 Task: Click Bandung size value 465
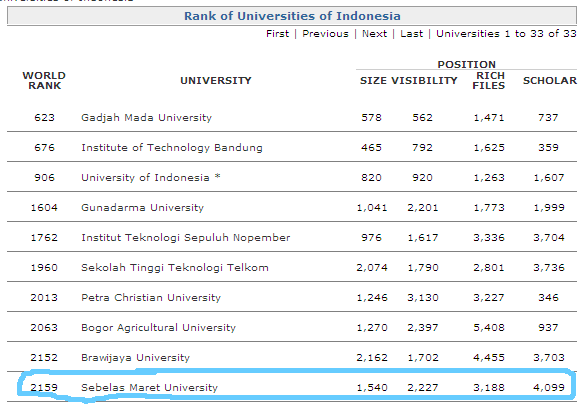pyautogui.click(x=371, y=148)
